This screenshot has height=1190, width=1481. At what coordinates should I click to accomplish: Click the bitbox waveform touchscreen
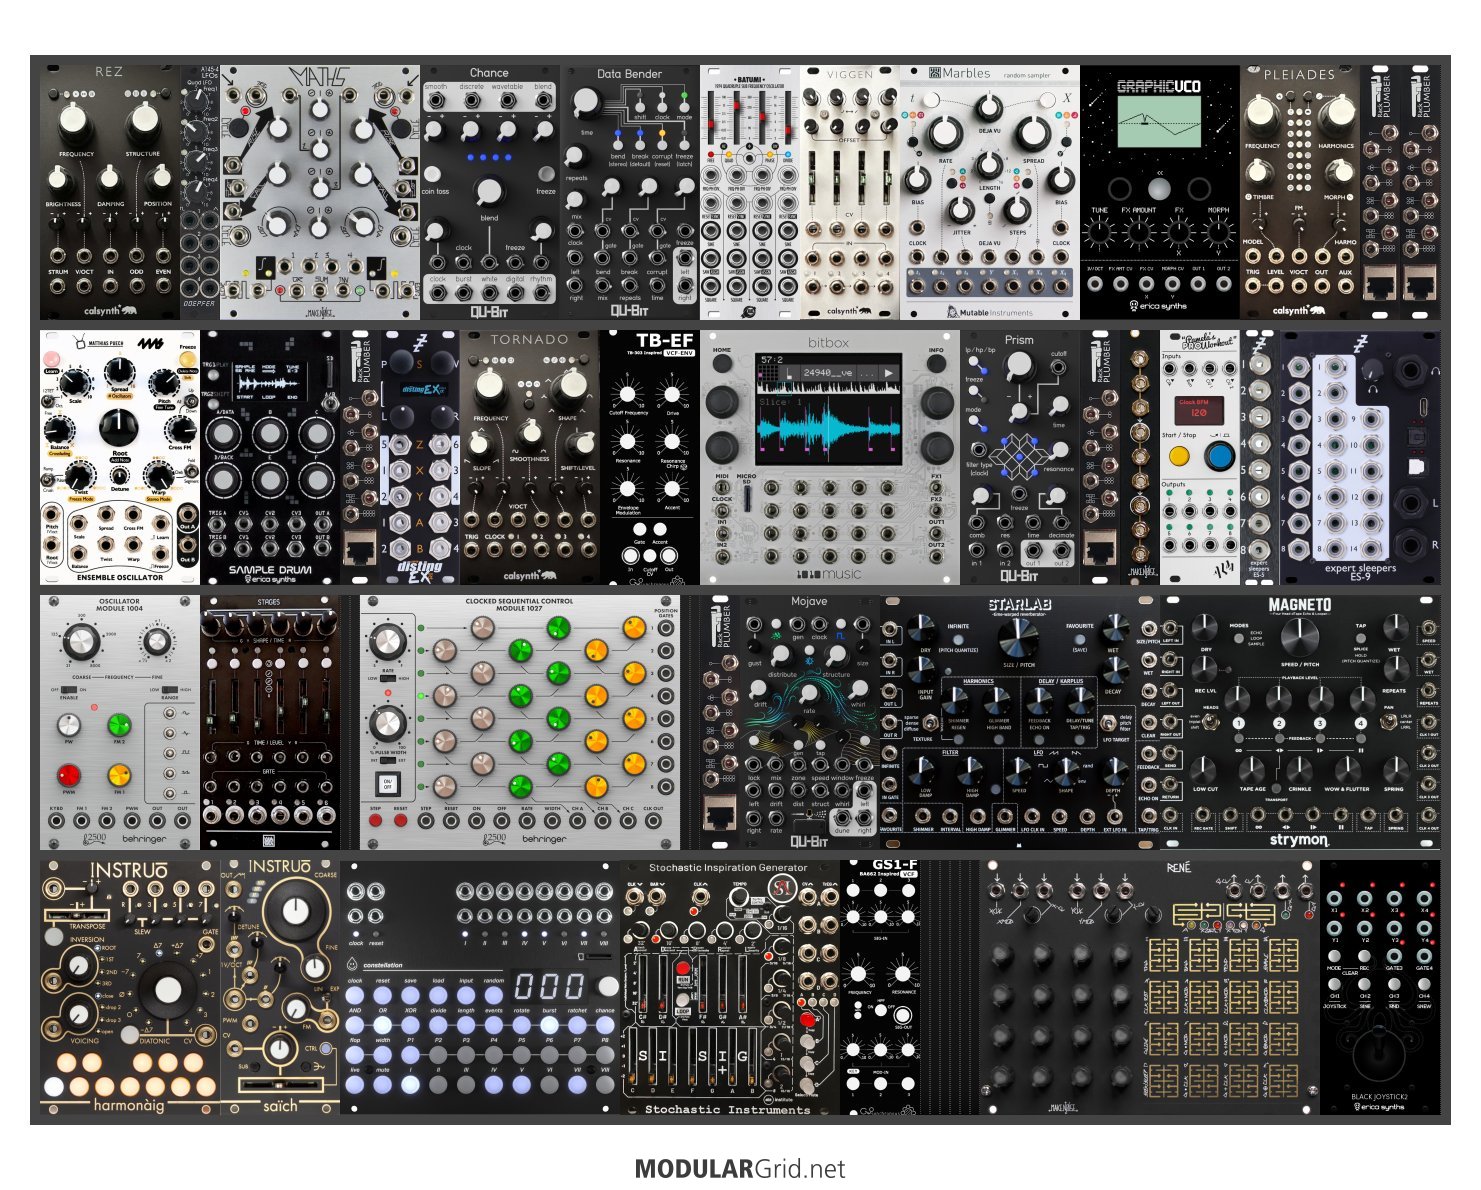[x=827, y=409]
